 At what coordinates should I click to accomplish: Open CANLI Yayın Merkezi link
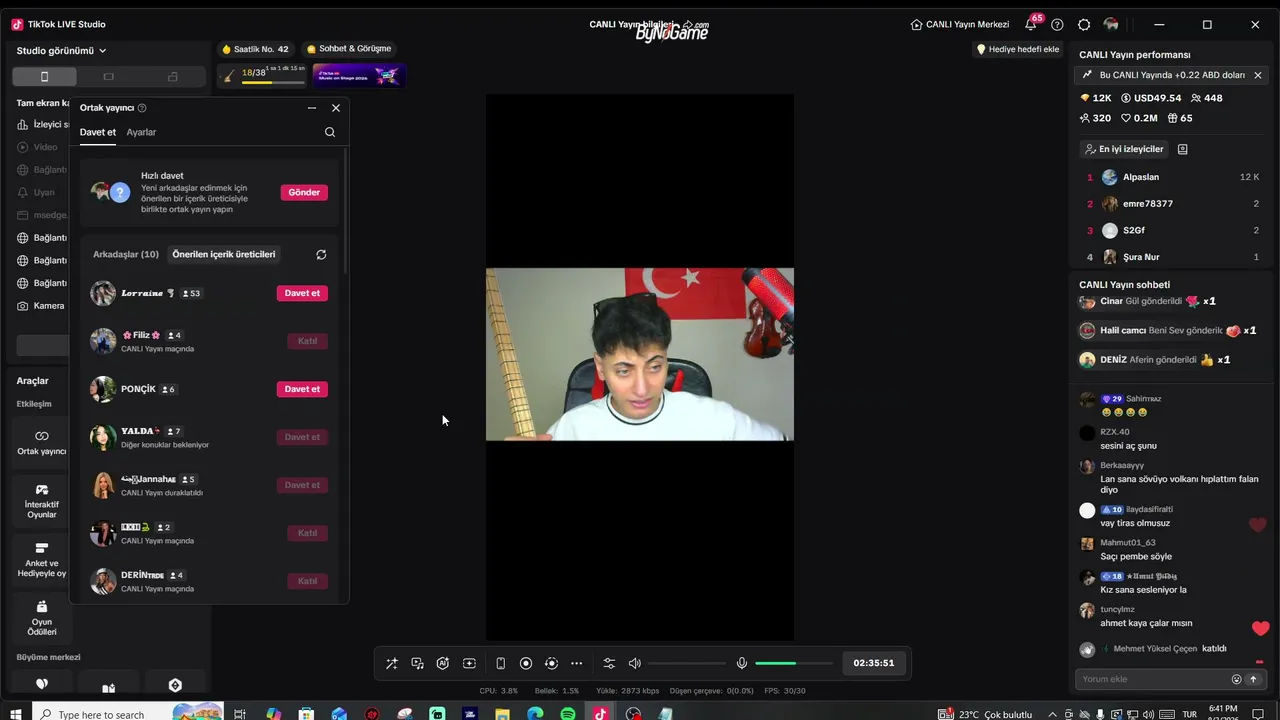pyautogui.click(x=959, y=24)
